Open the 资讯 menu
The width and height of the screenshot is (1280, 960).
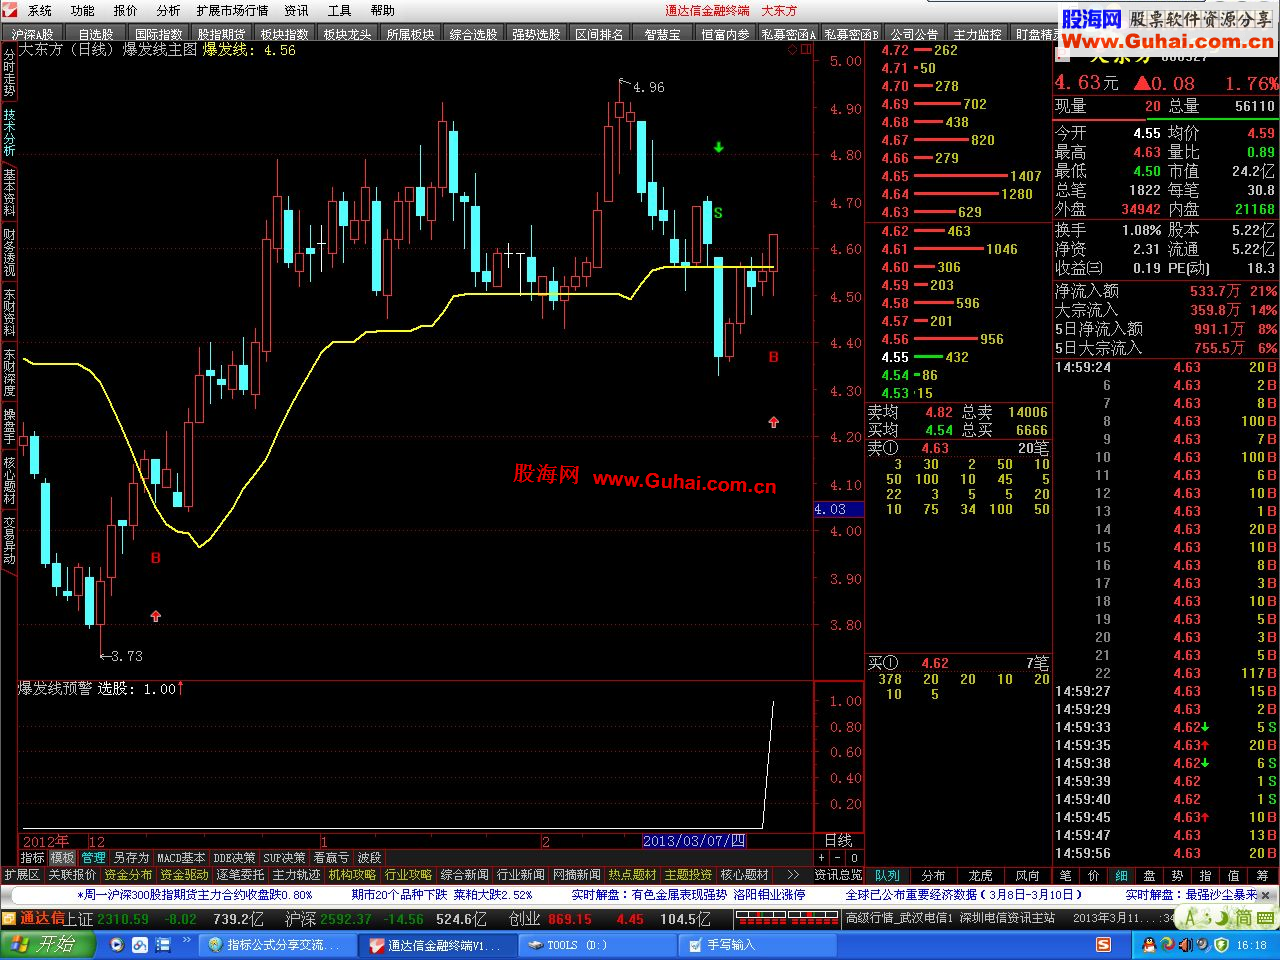click(296, 11)
